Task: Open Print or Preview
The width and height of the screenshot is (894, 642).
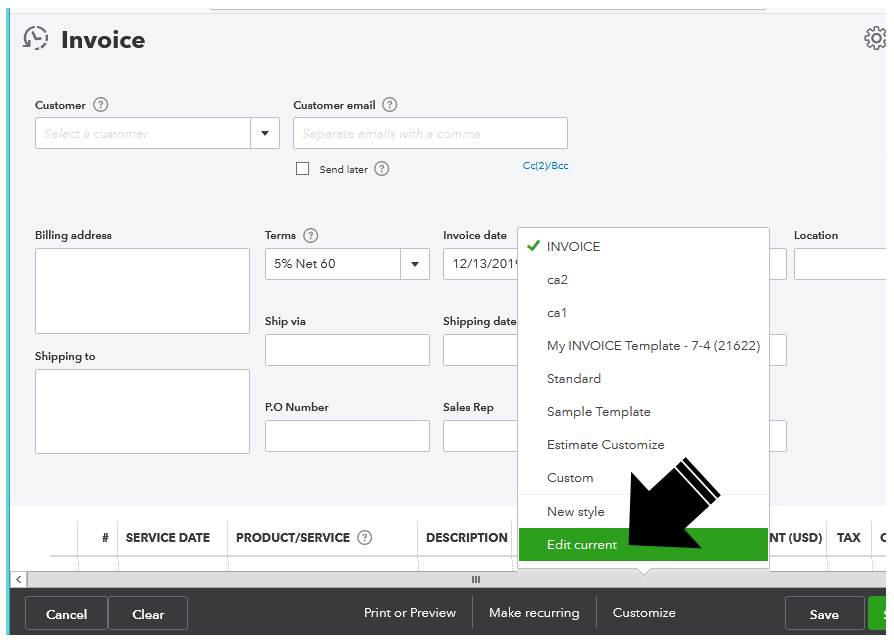Action: point(410,613)
